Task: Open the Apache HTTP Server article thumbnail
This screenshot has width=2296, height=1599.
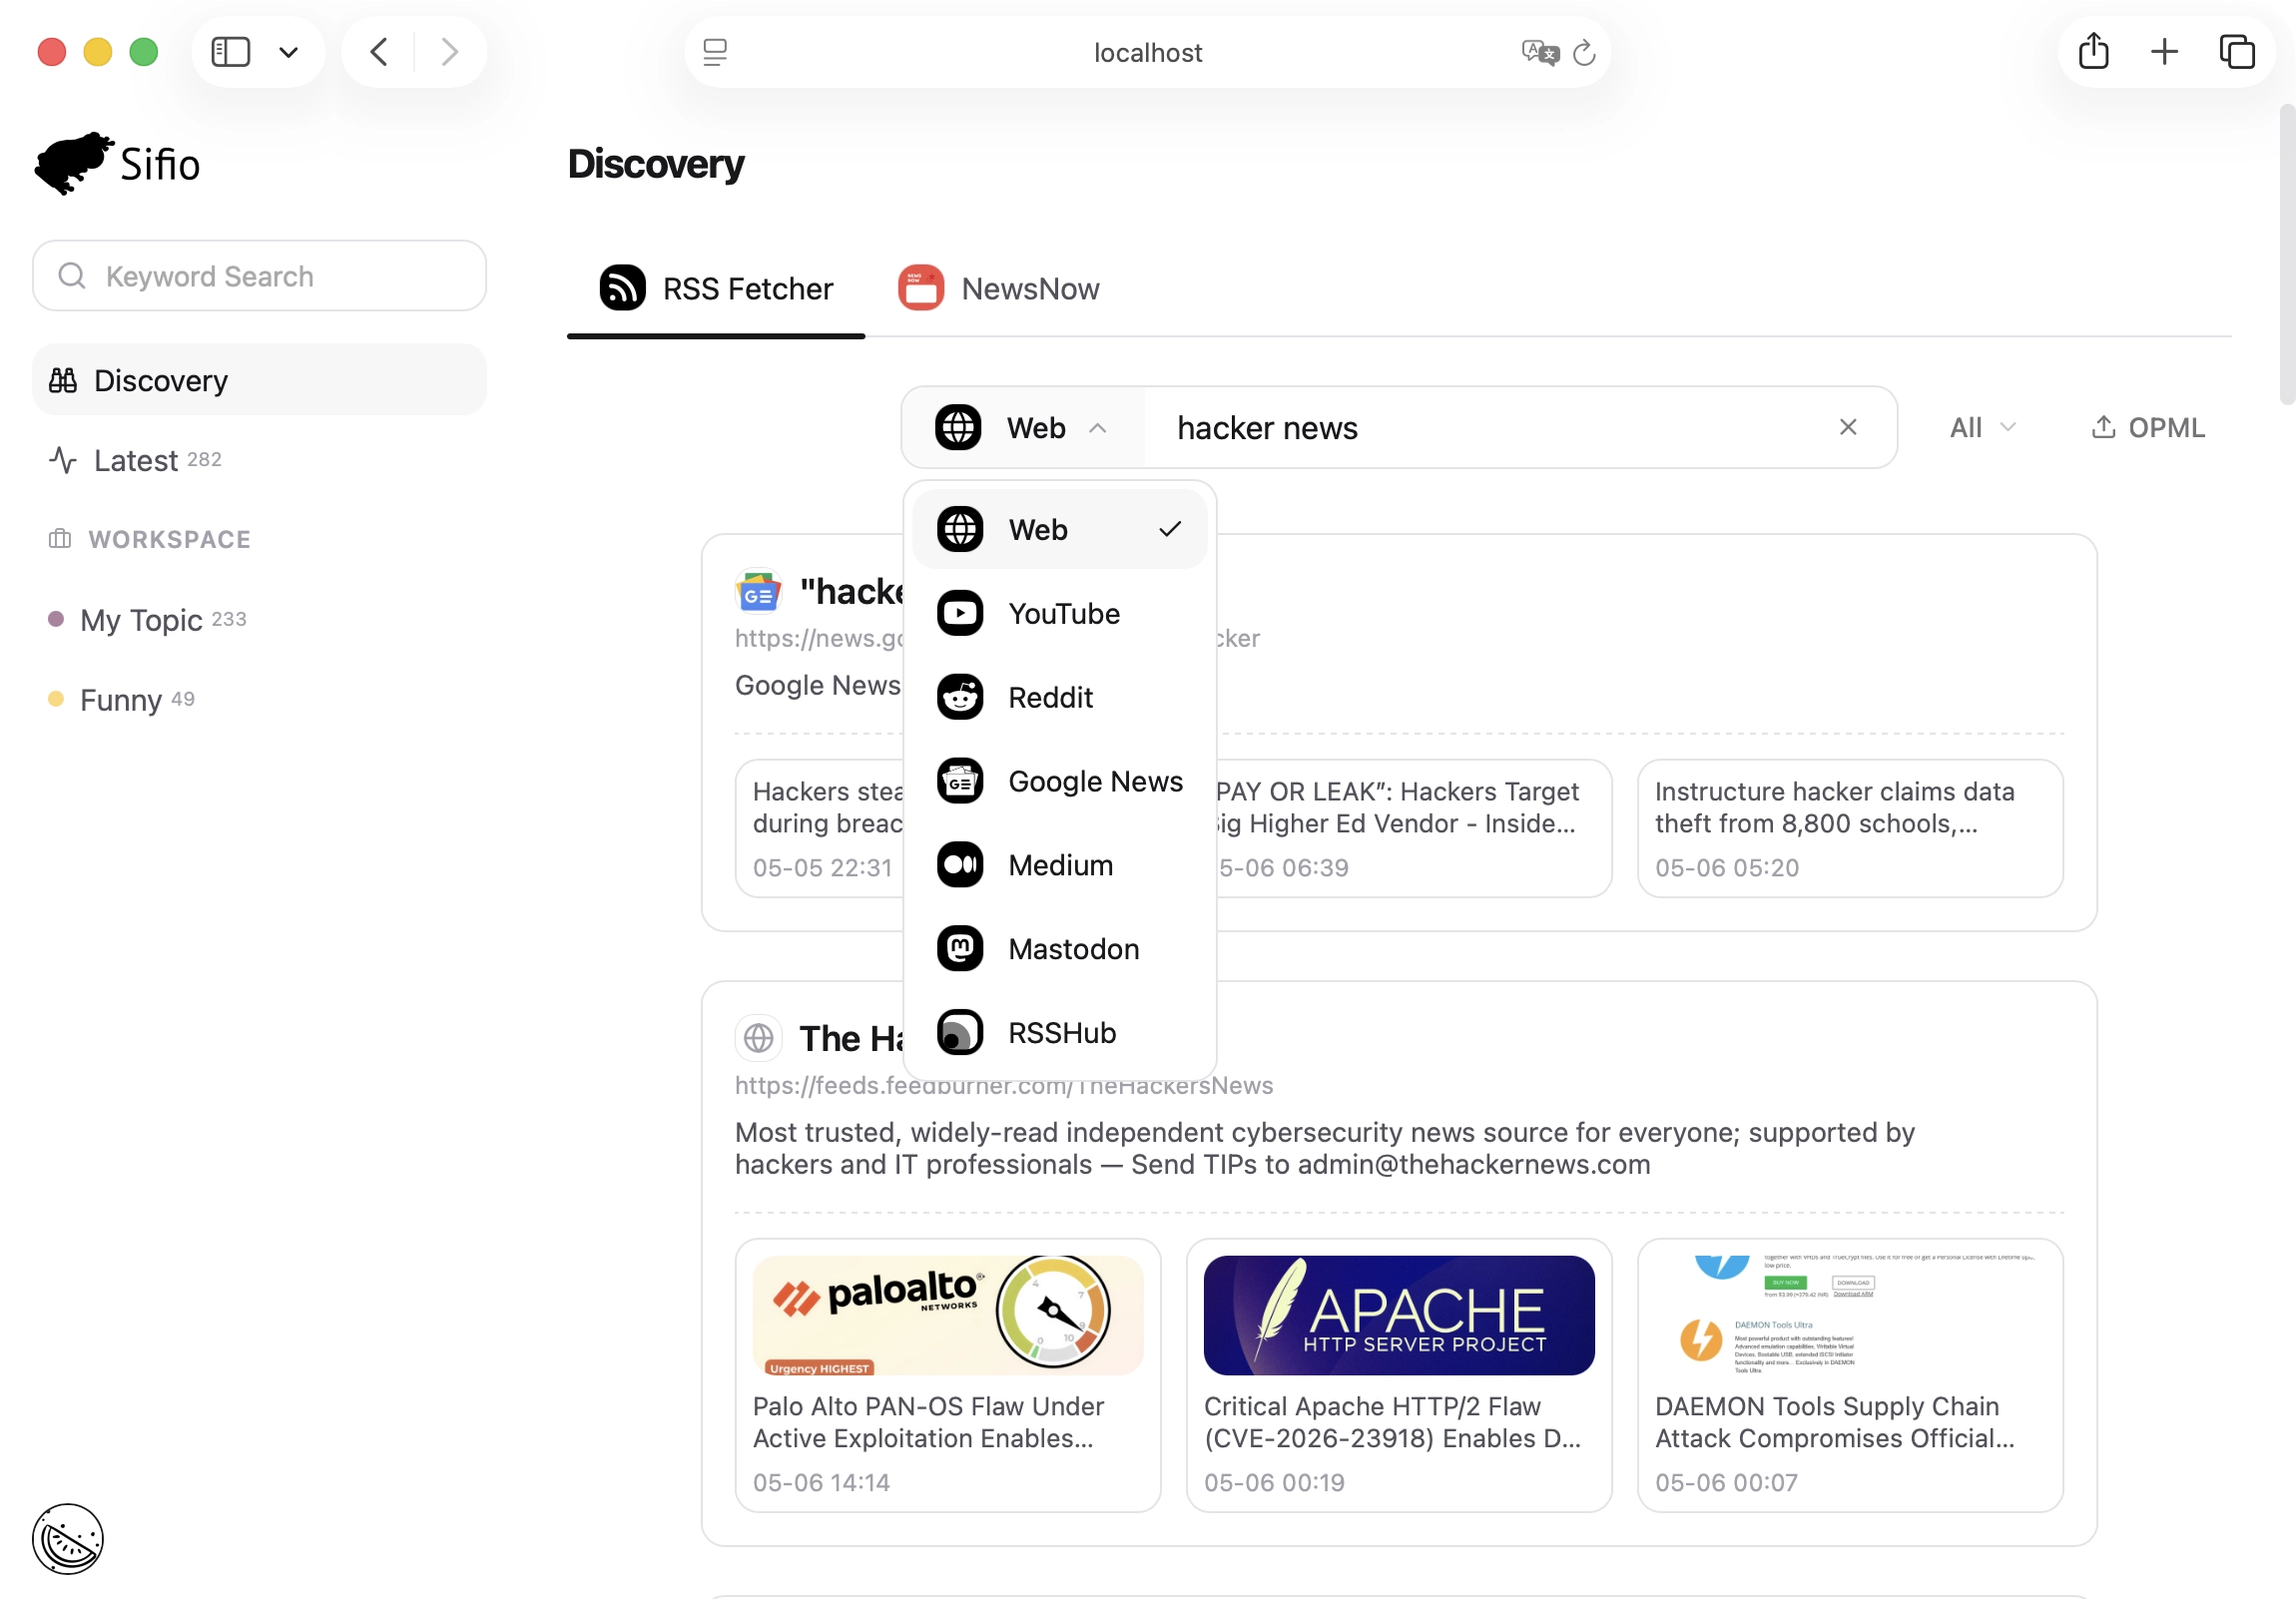Action: pos(1399,1315)
